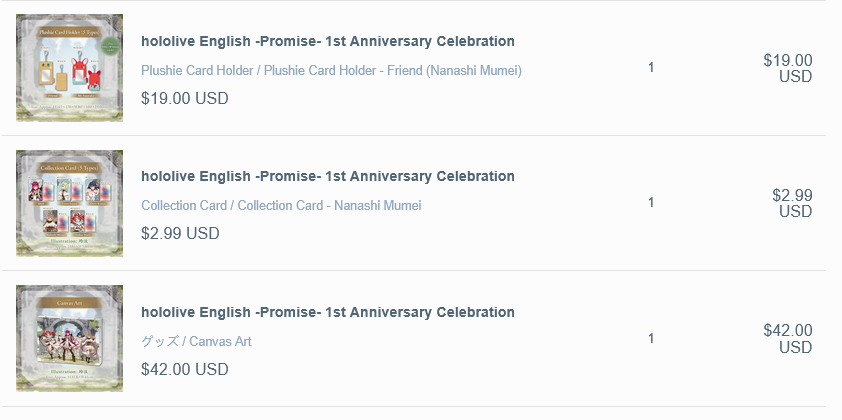
Task: Click the third hololive English -Promise- title
Action: coord(328,312)
